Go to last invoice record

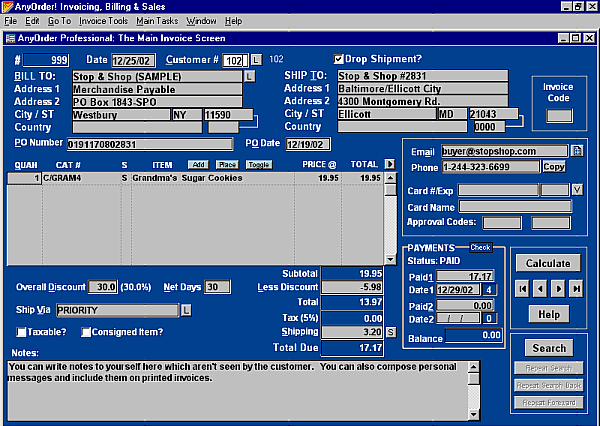(x=576, y=289)
